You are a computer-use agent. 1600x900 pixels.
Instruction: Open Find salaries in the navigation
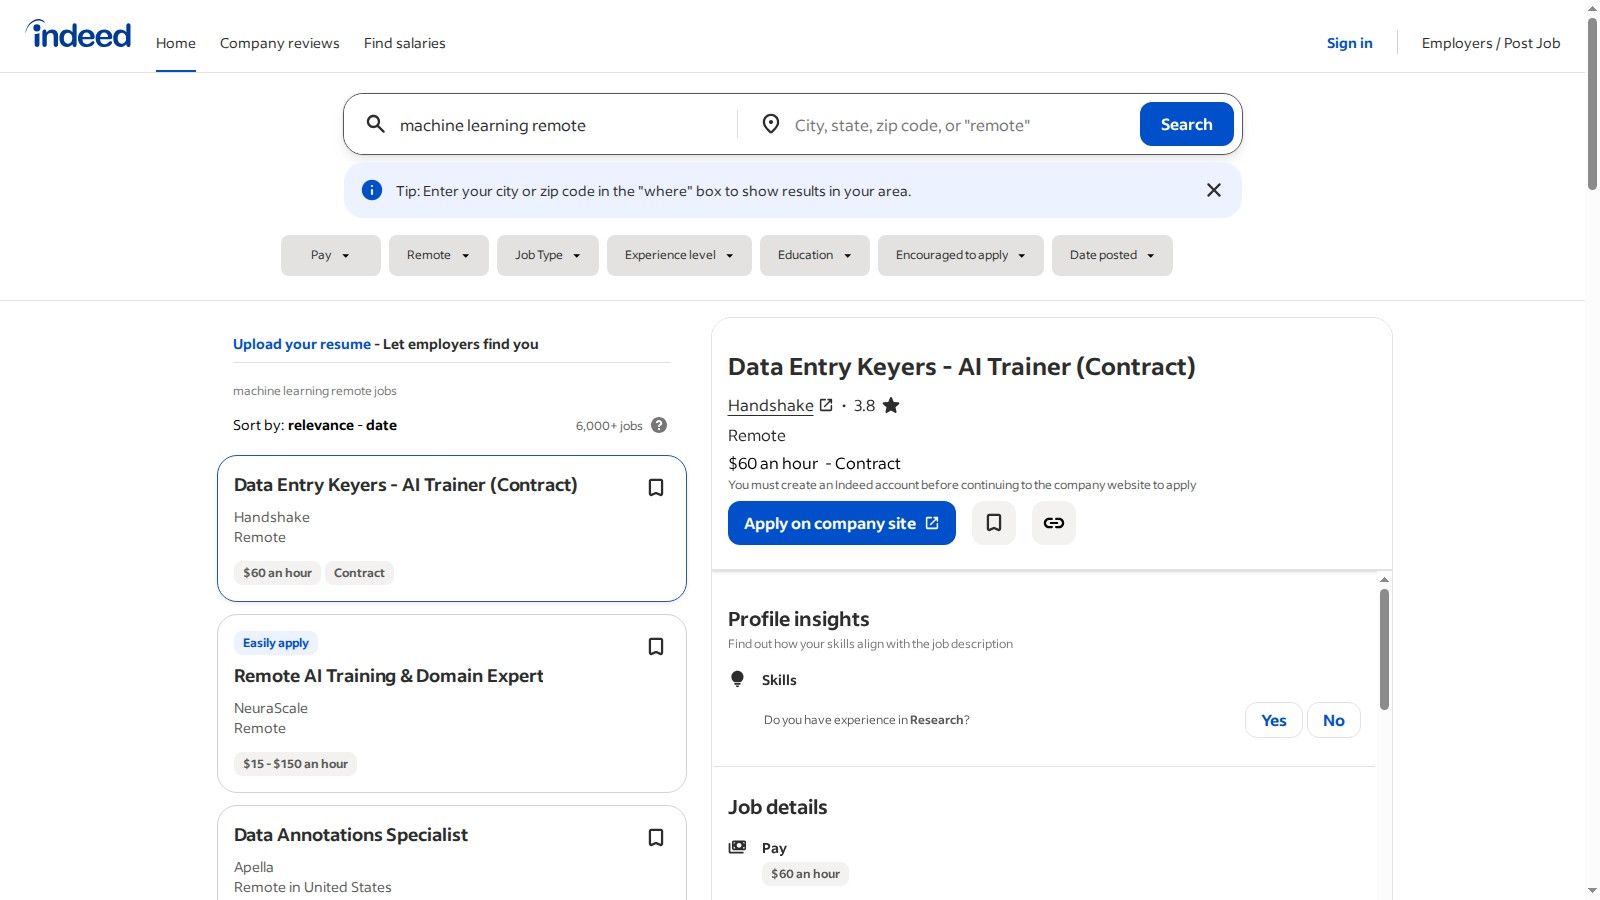(x=404, y=43)
